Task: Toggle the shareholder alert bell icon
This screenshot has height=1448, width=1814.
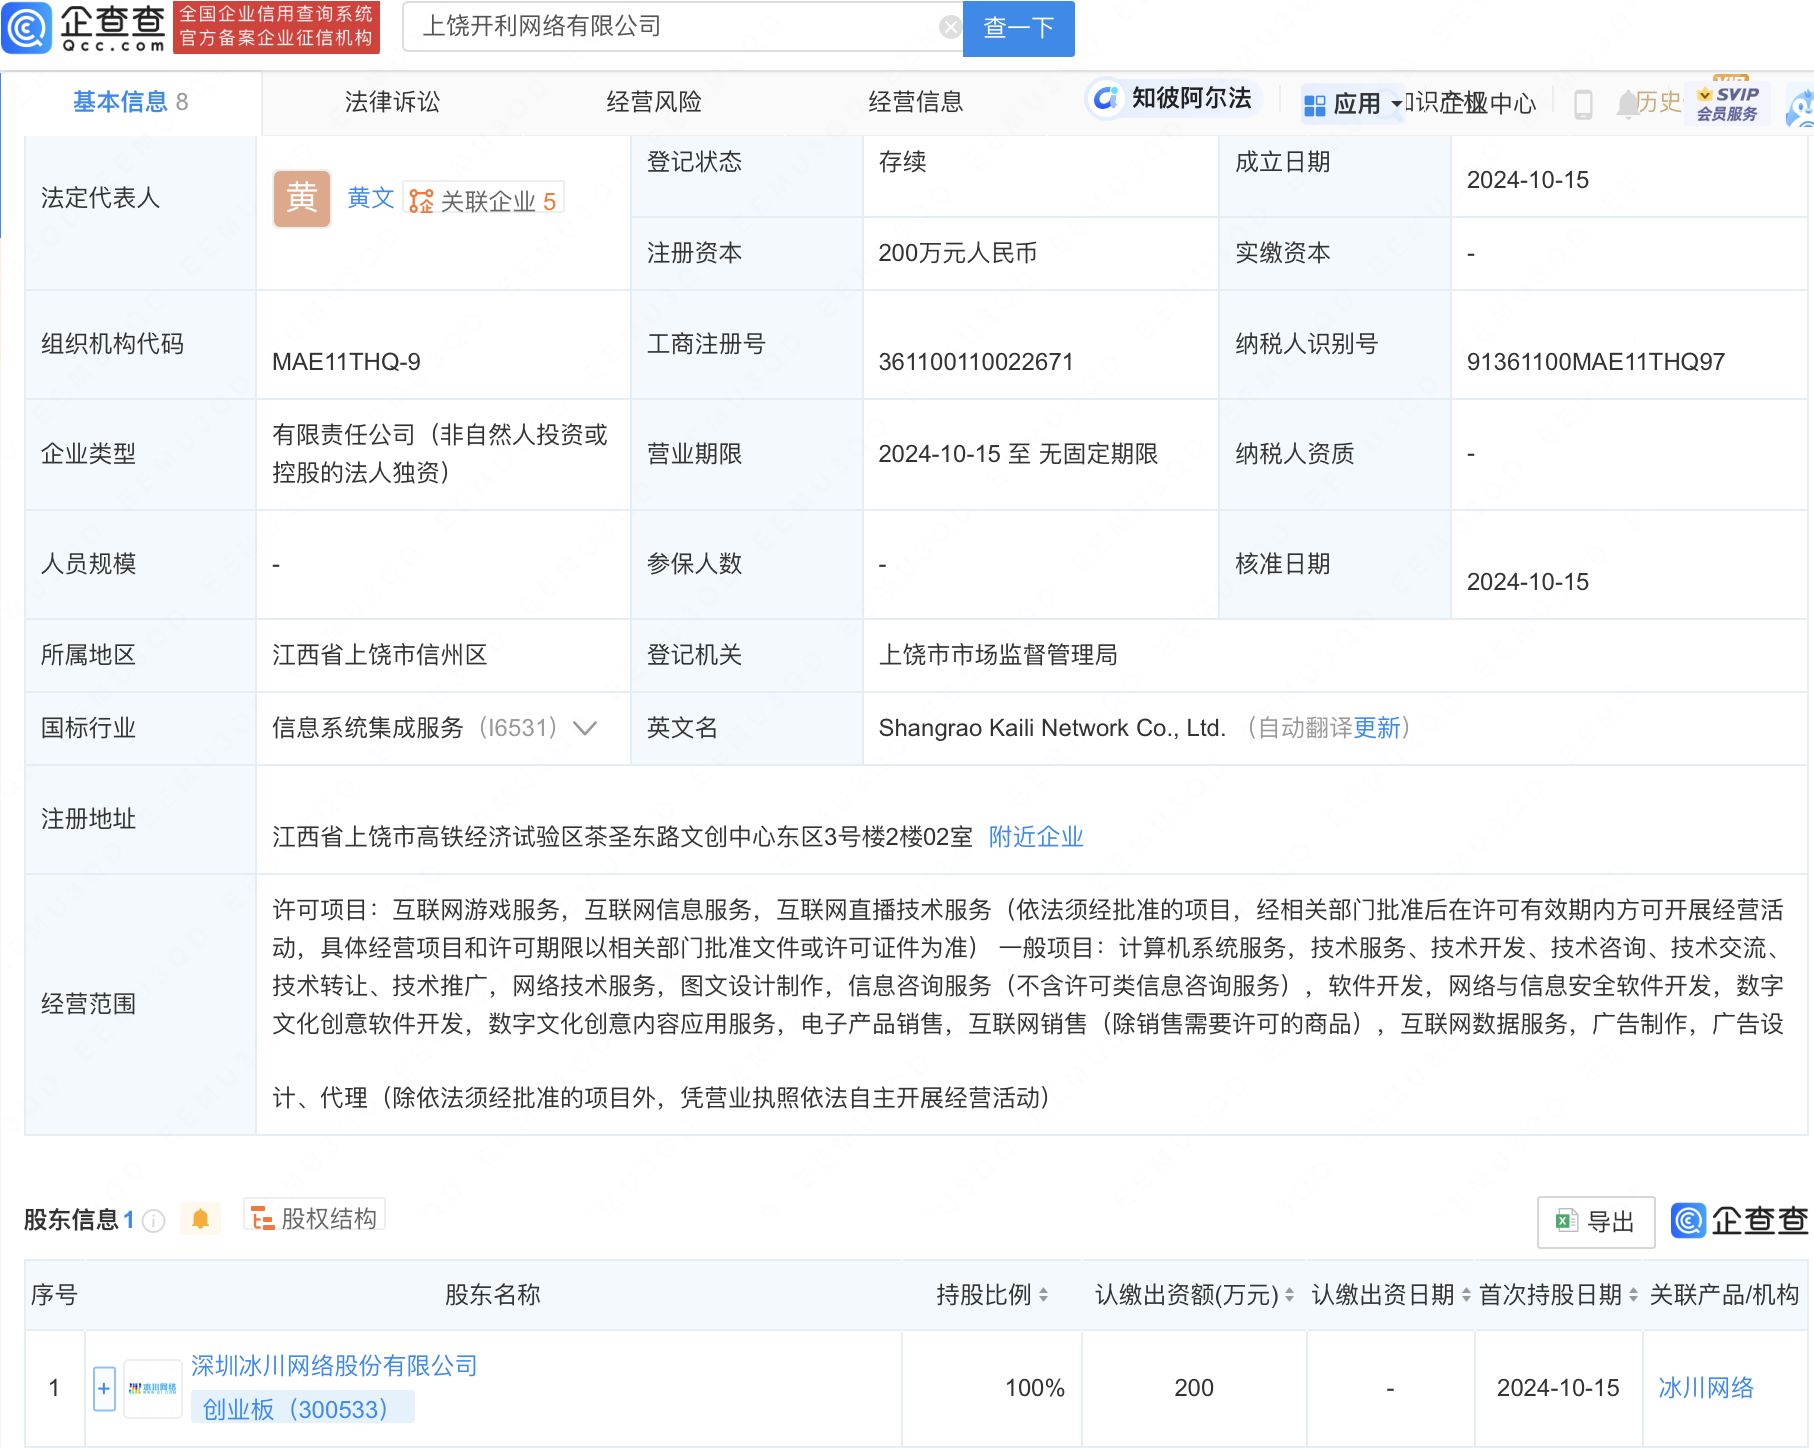Action: coord(200,1219)
